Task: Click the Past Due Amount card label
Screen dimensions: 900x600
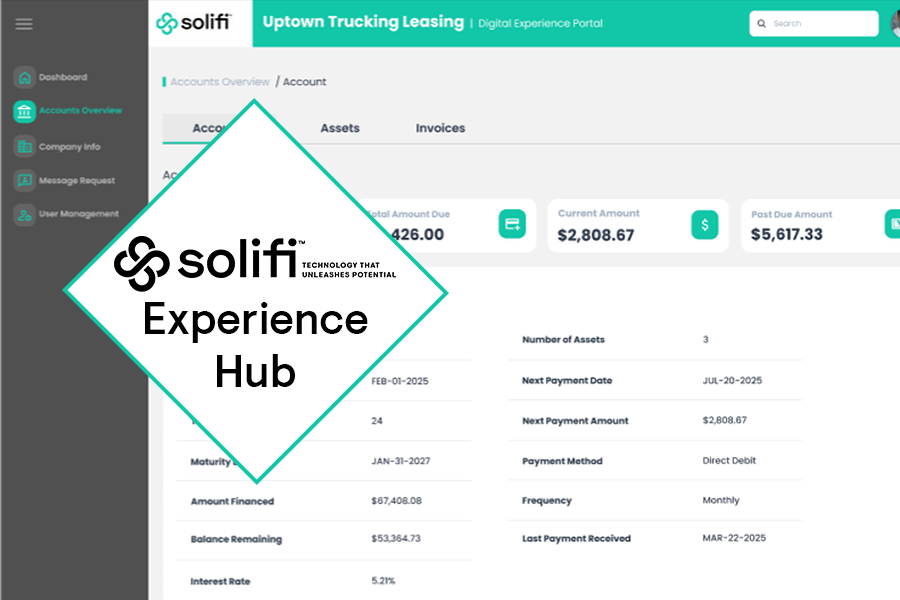Action: tap(792, 215)
